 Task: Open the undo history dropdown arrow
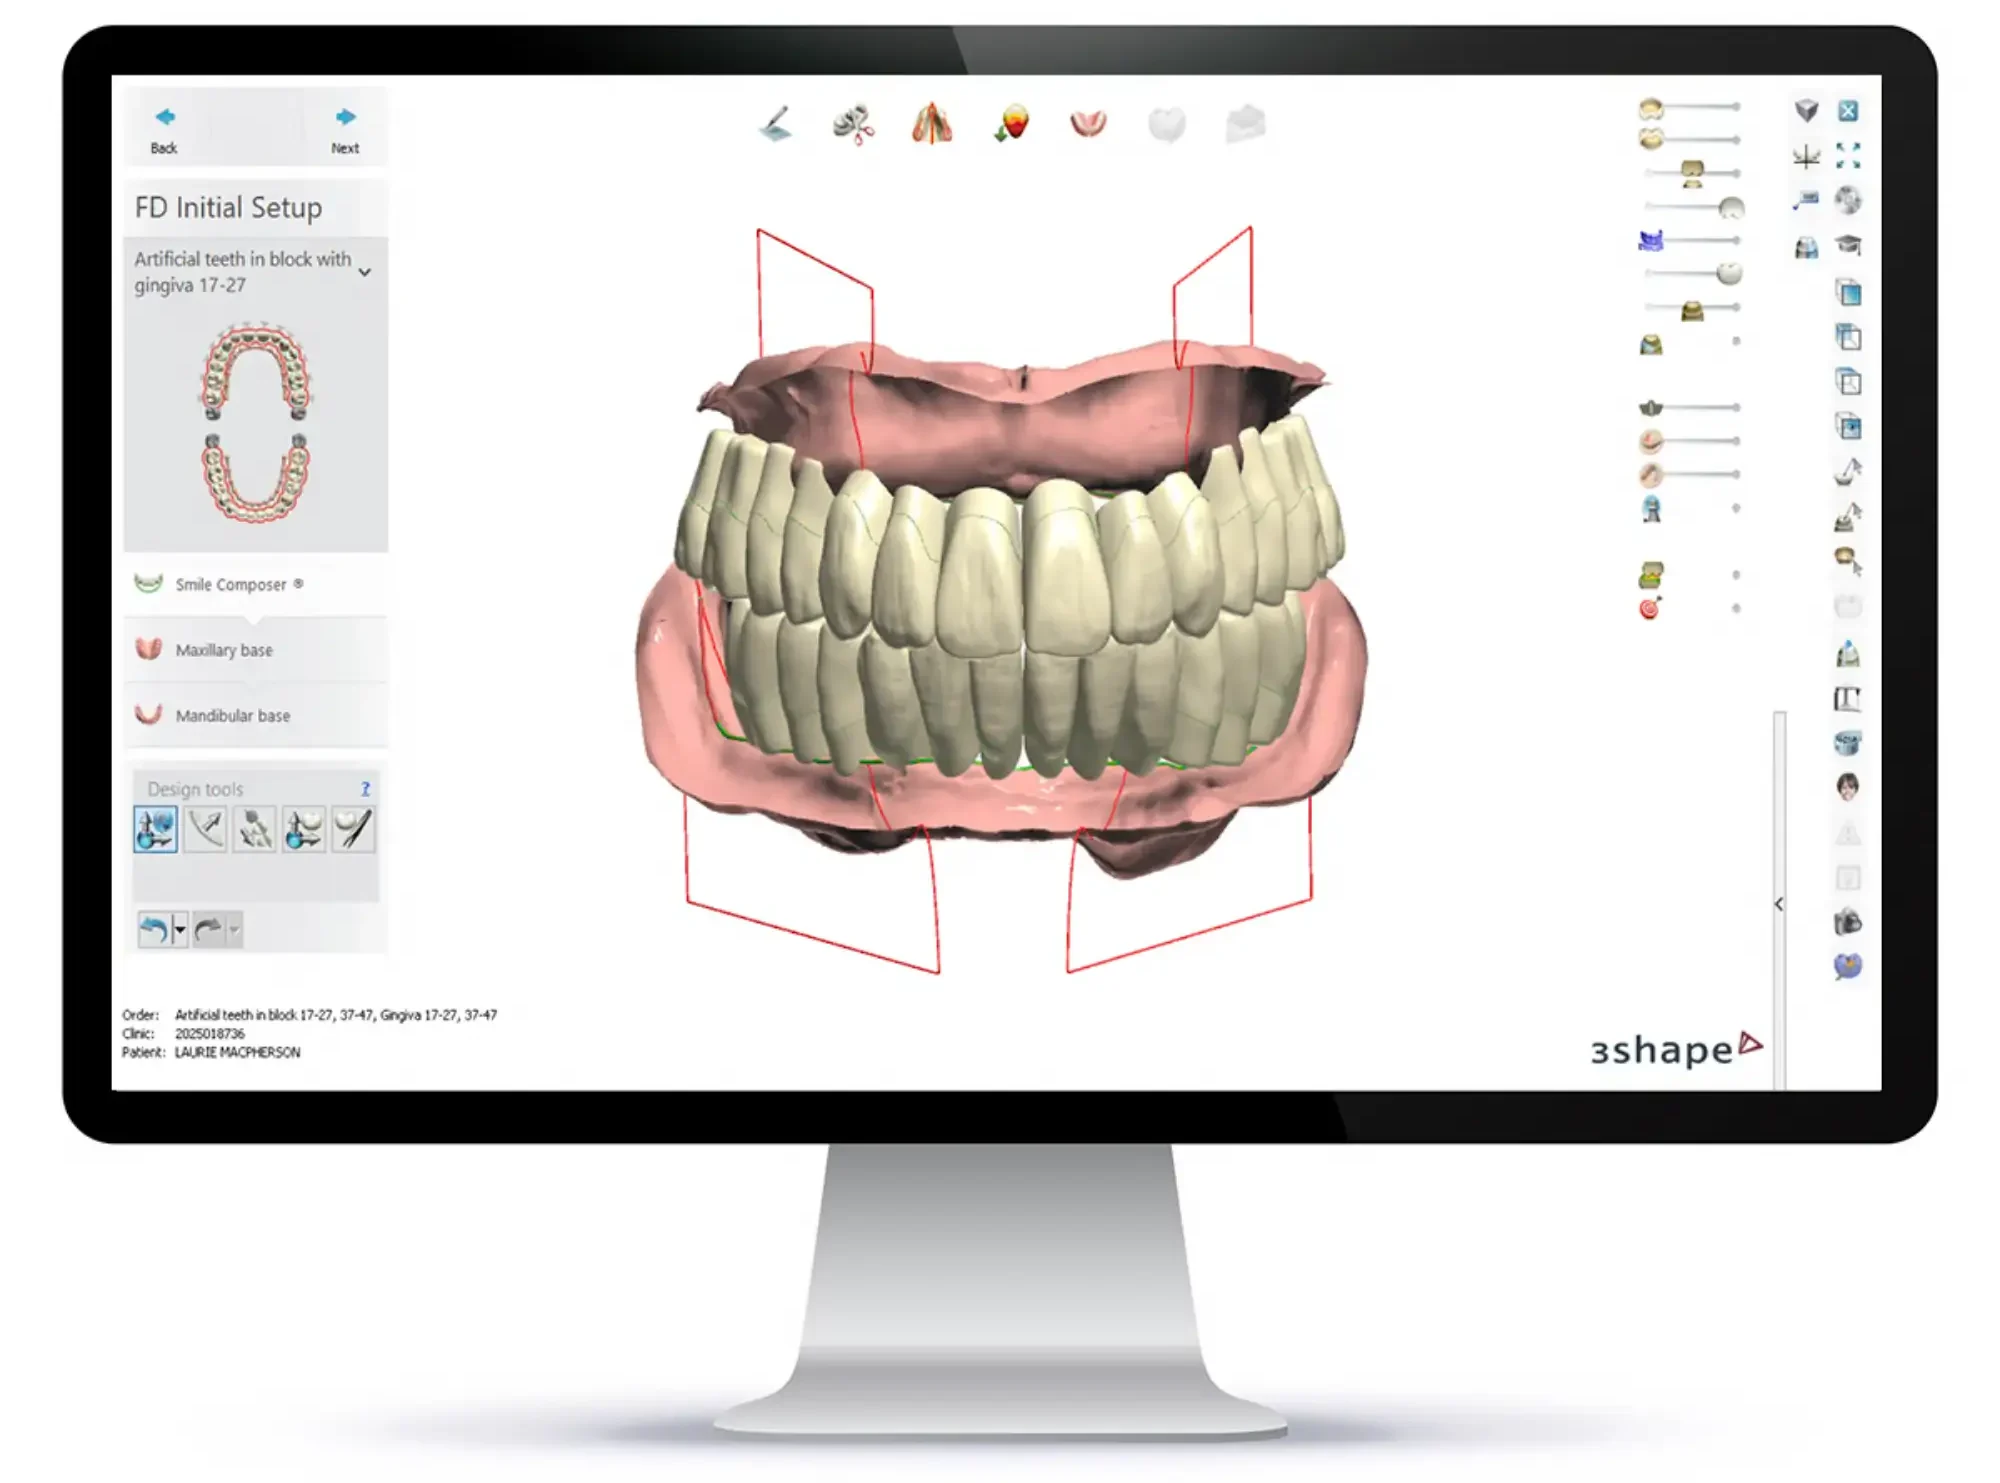tap(180, 930)
